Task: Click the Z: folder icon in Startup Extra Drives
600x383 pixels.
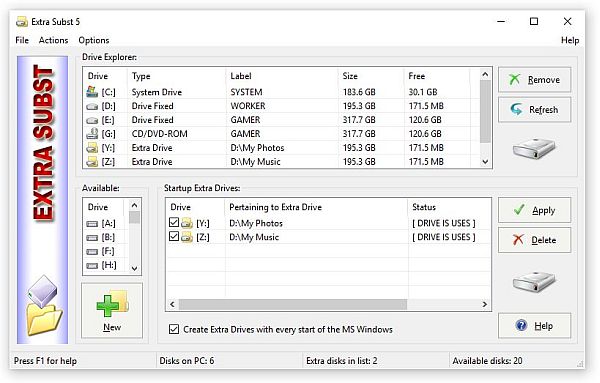Action: [x=187, y=237]
